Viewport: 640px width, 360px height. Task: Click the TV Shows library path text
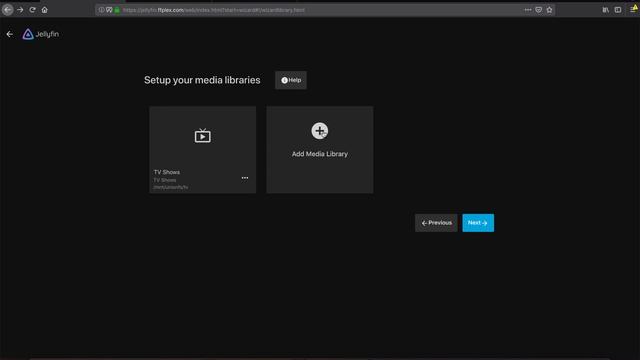[x=171, y=187]
